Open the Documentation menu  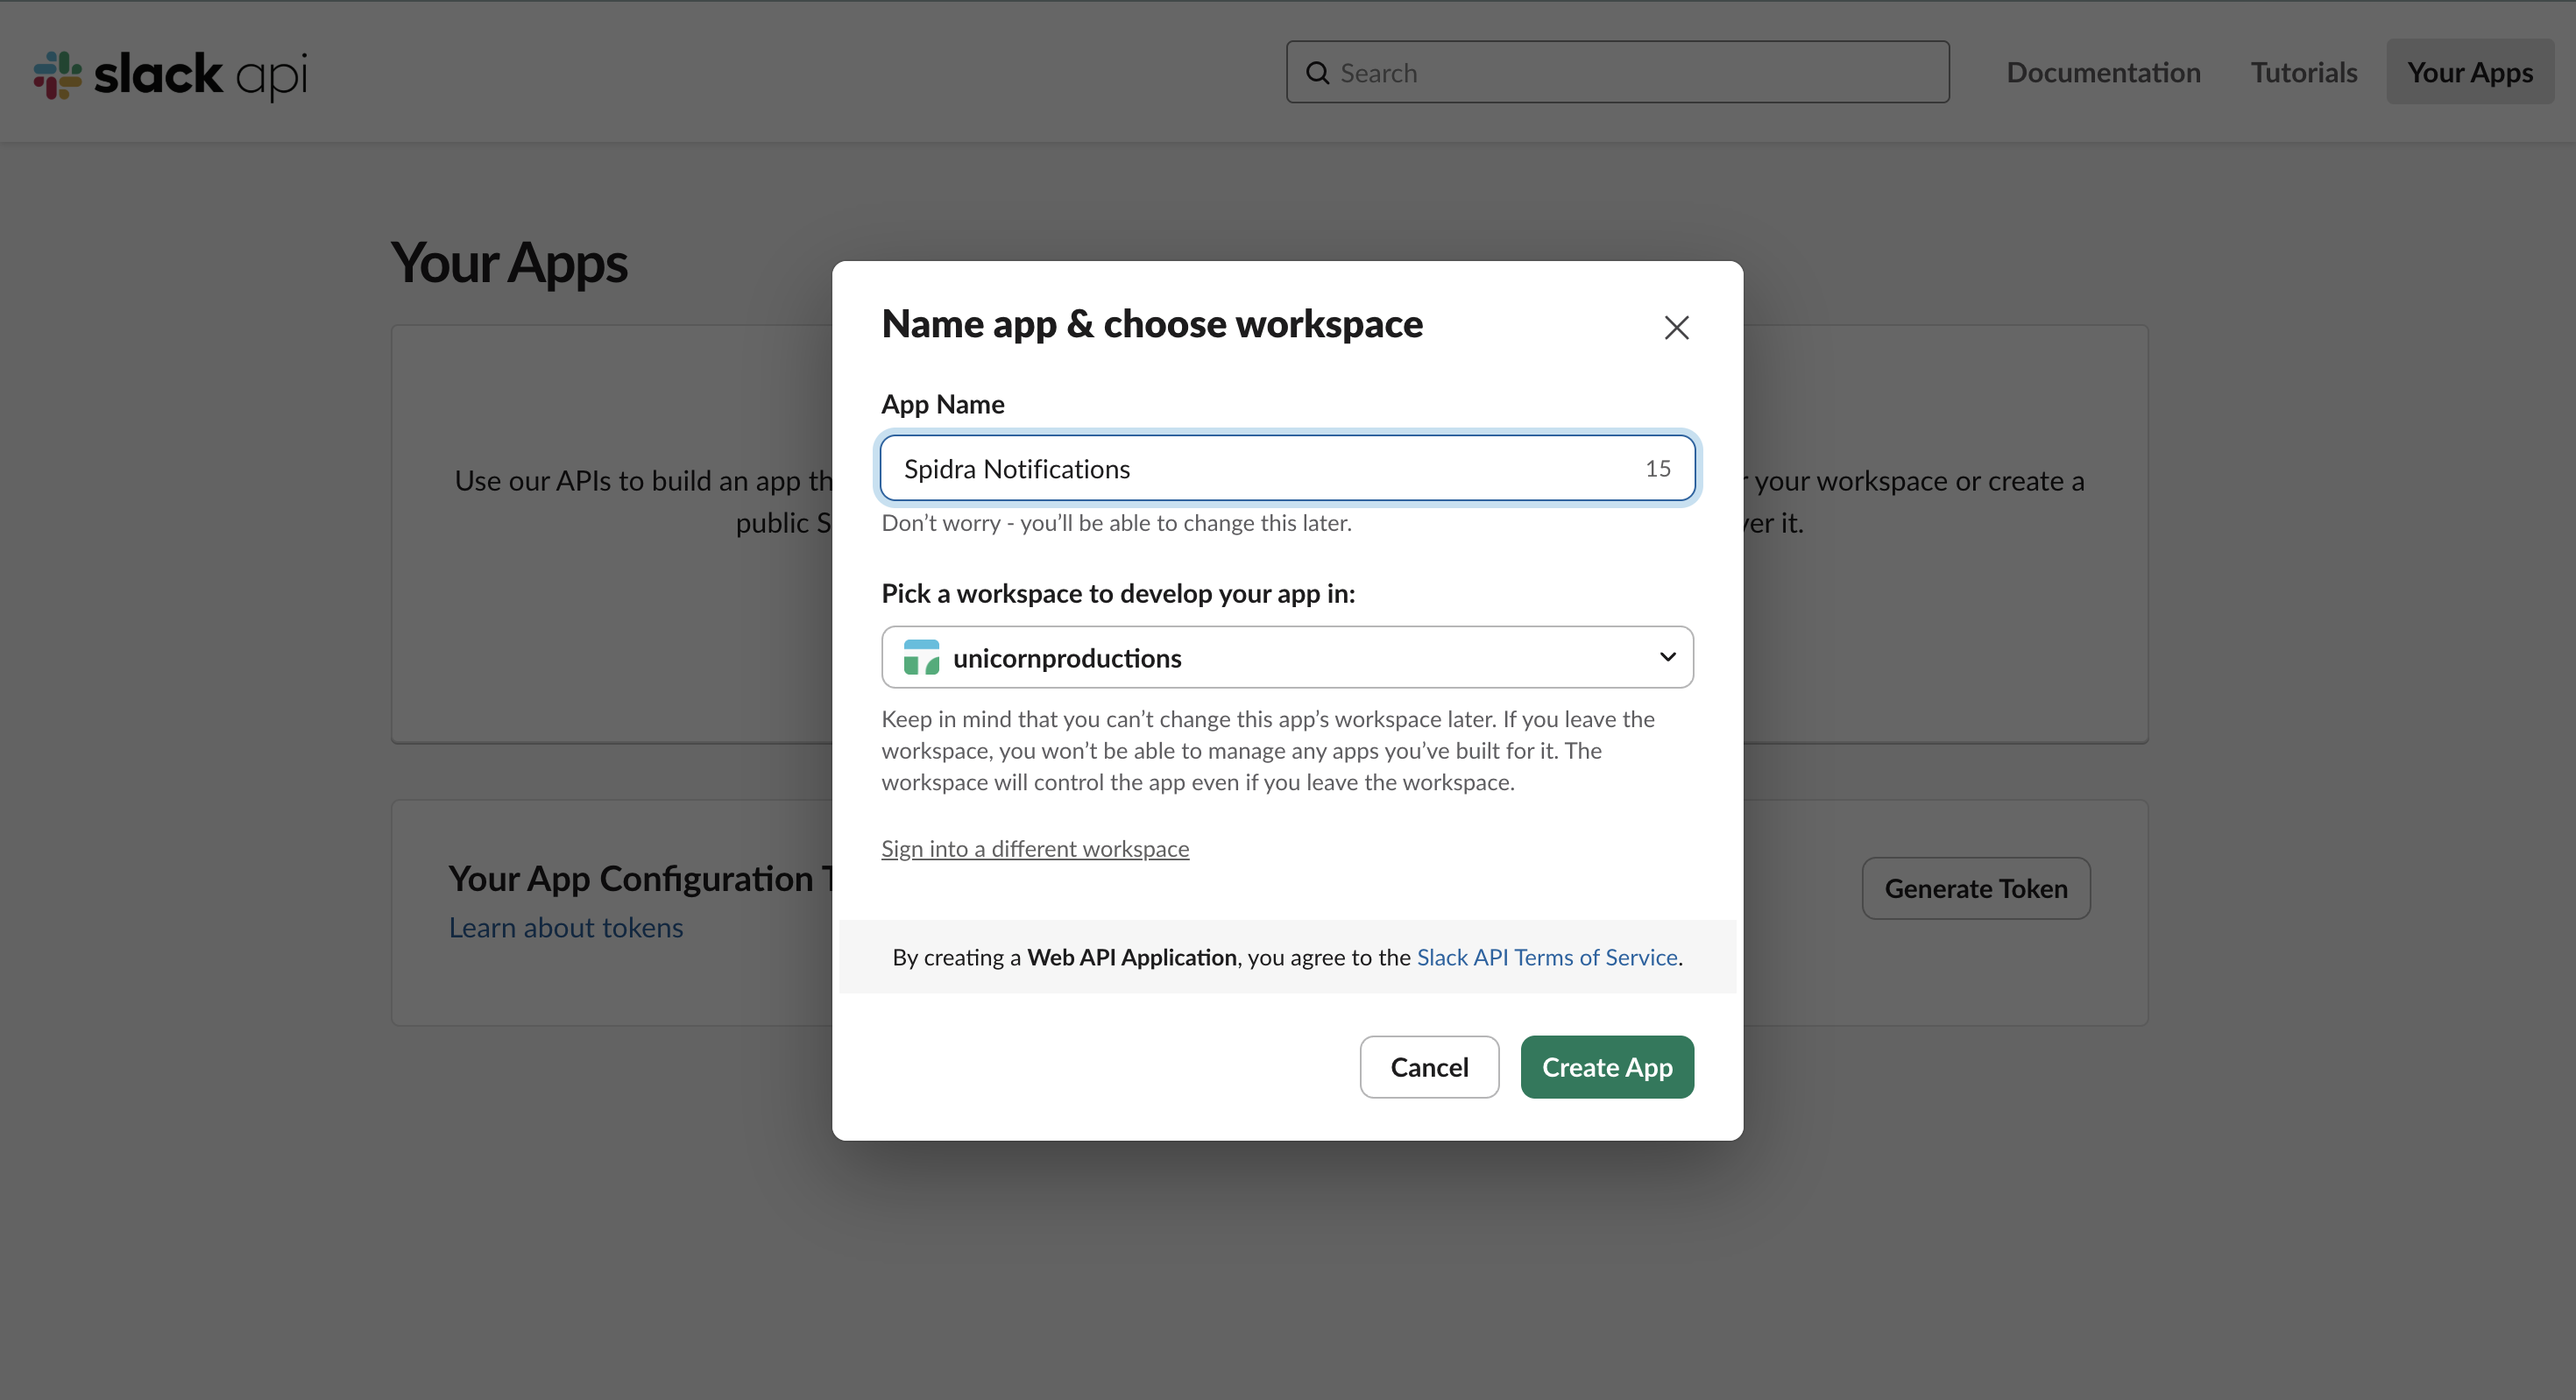click(x=2103, y=72)
